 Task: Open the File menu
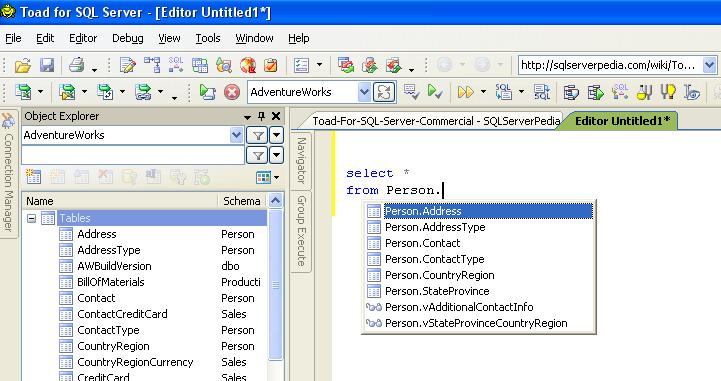13,38
